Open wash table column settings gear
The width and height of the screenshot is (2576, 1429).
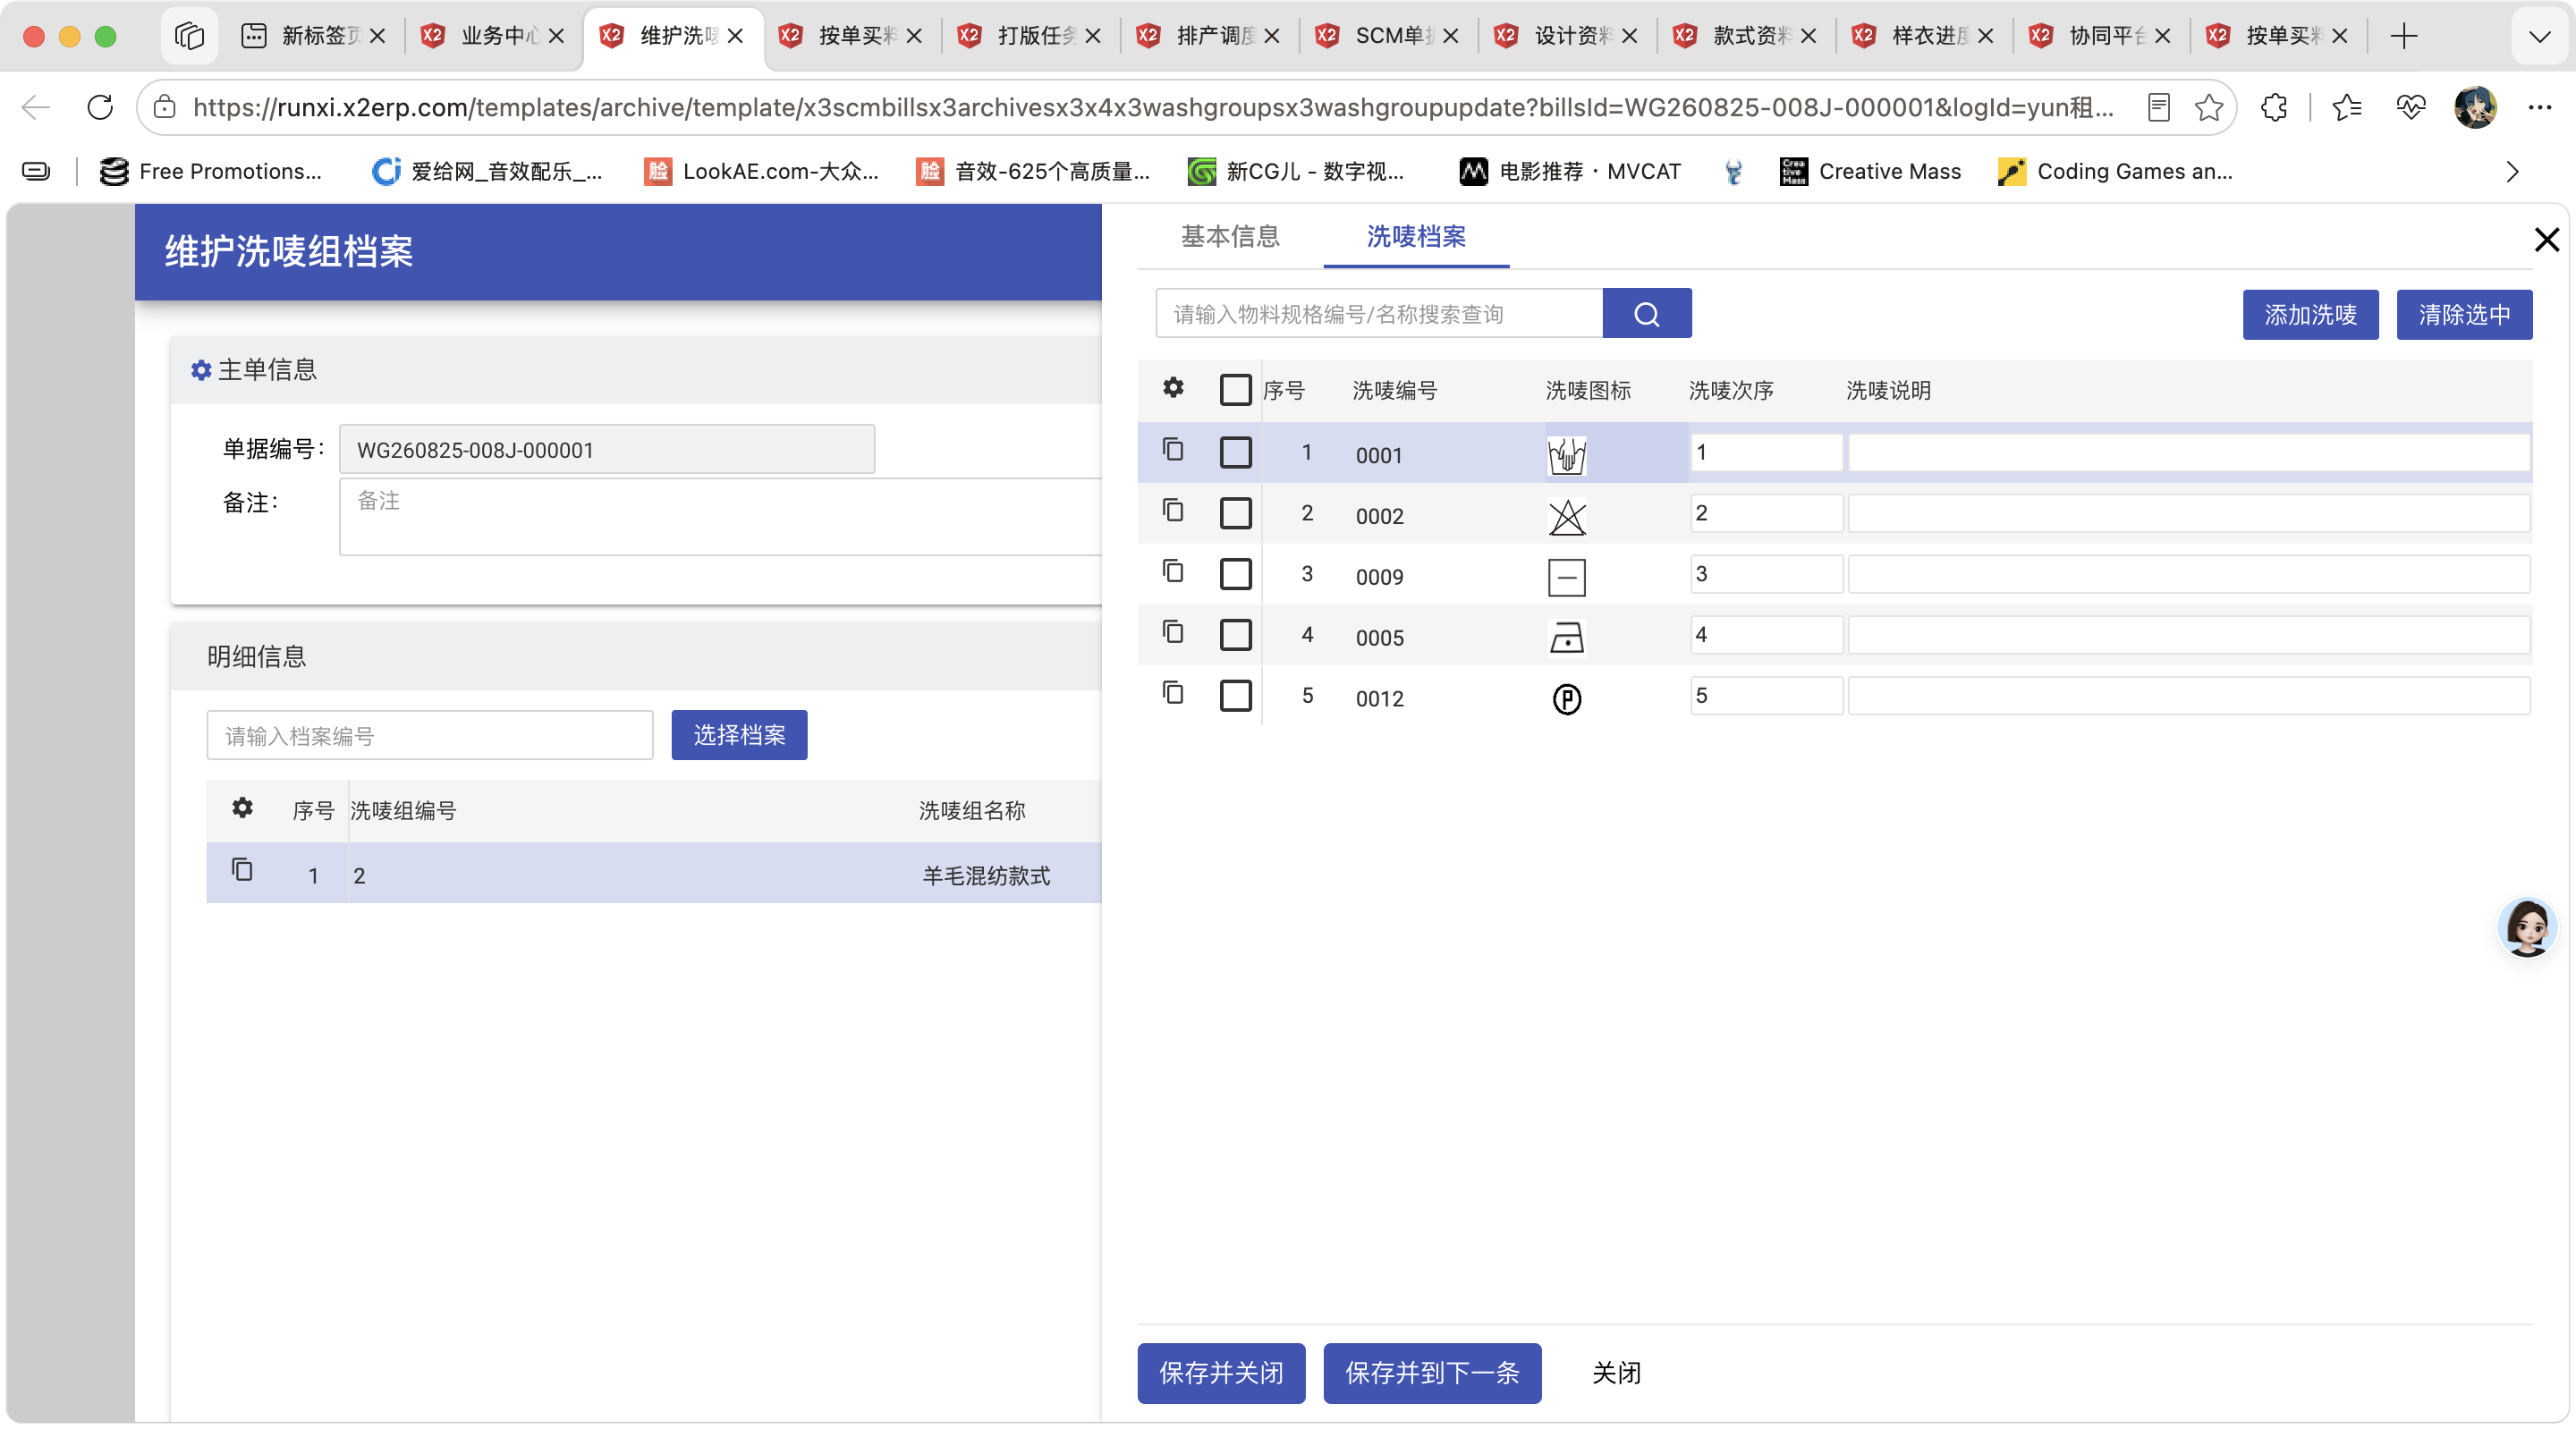click(x=1173, y=388)
